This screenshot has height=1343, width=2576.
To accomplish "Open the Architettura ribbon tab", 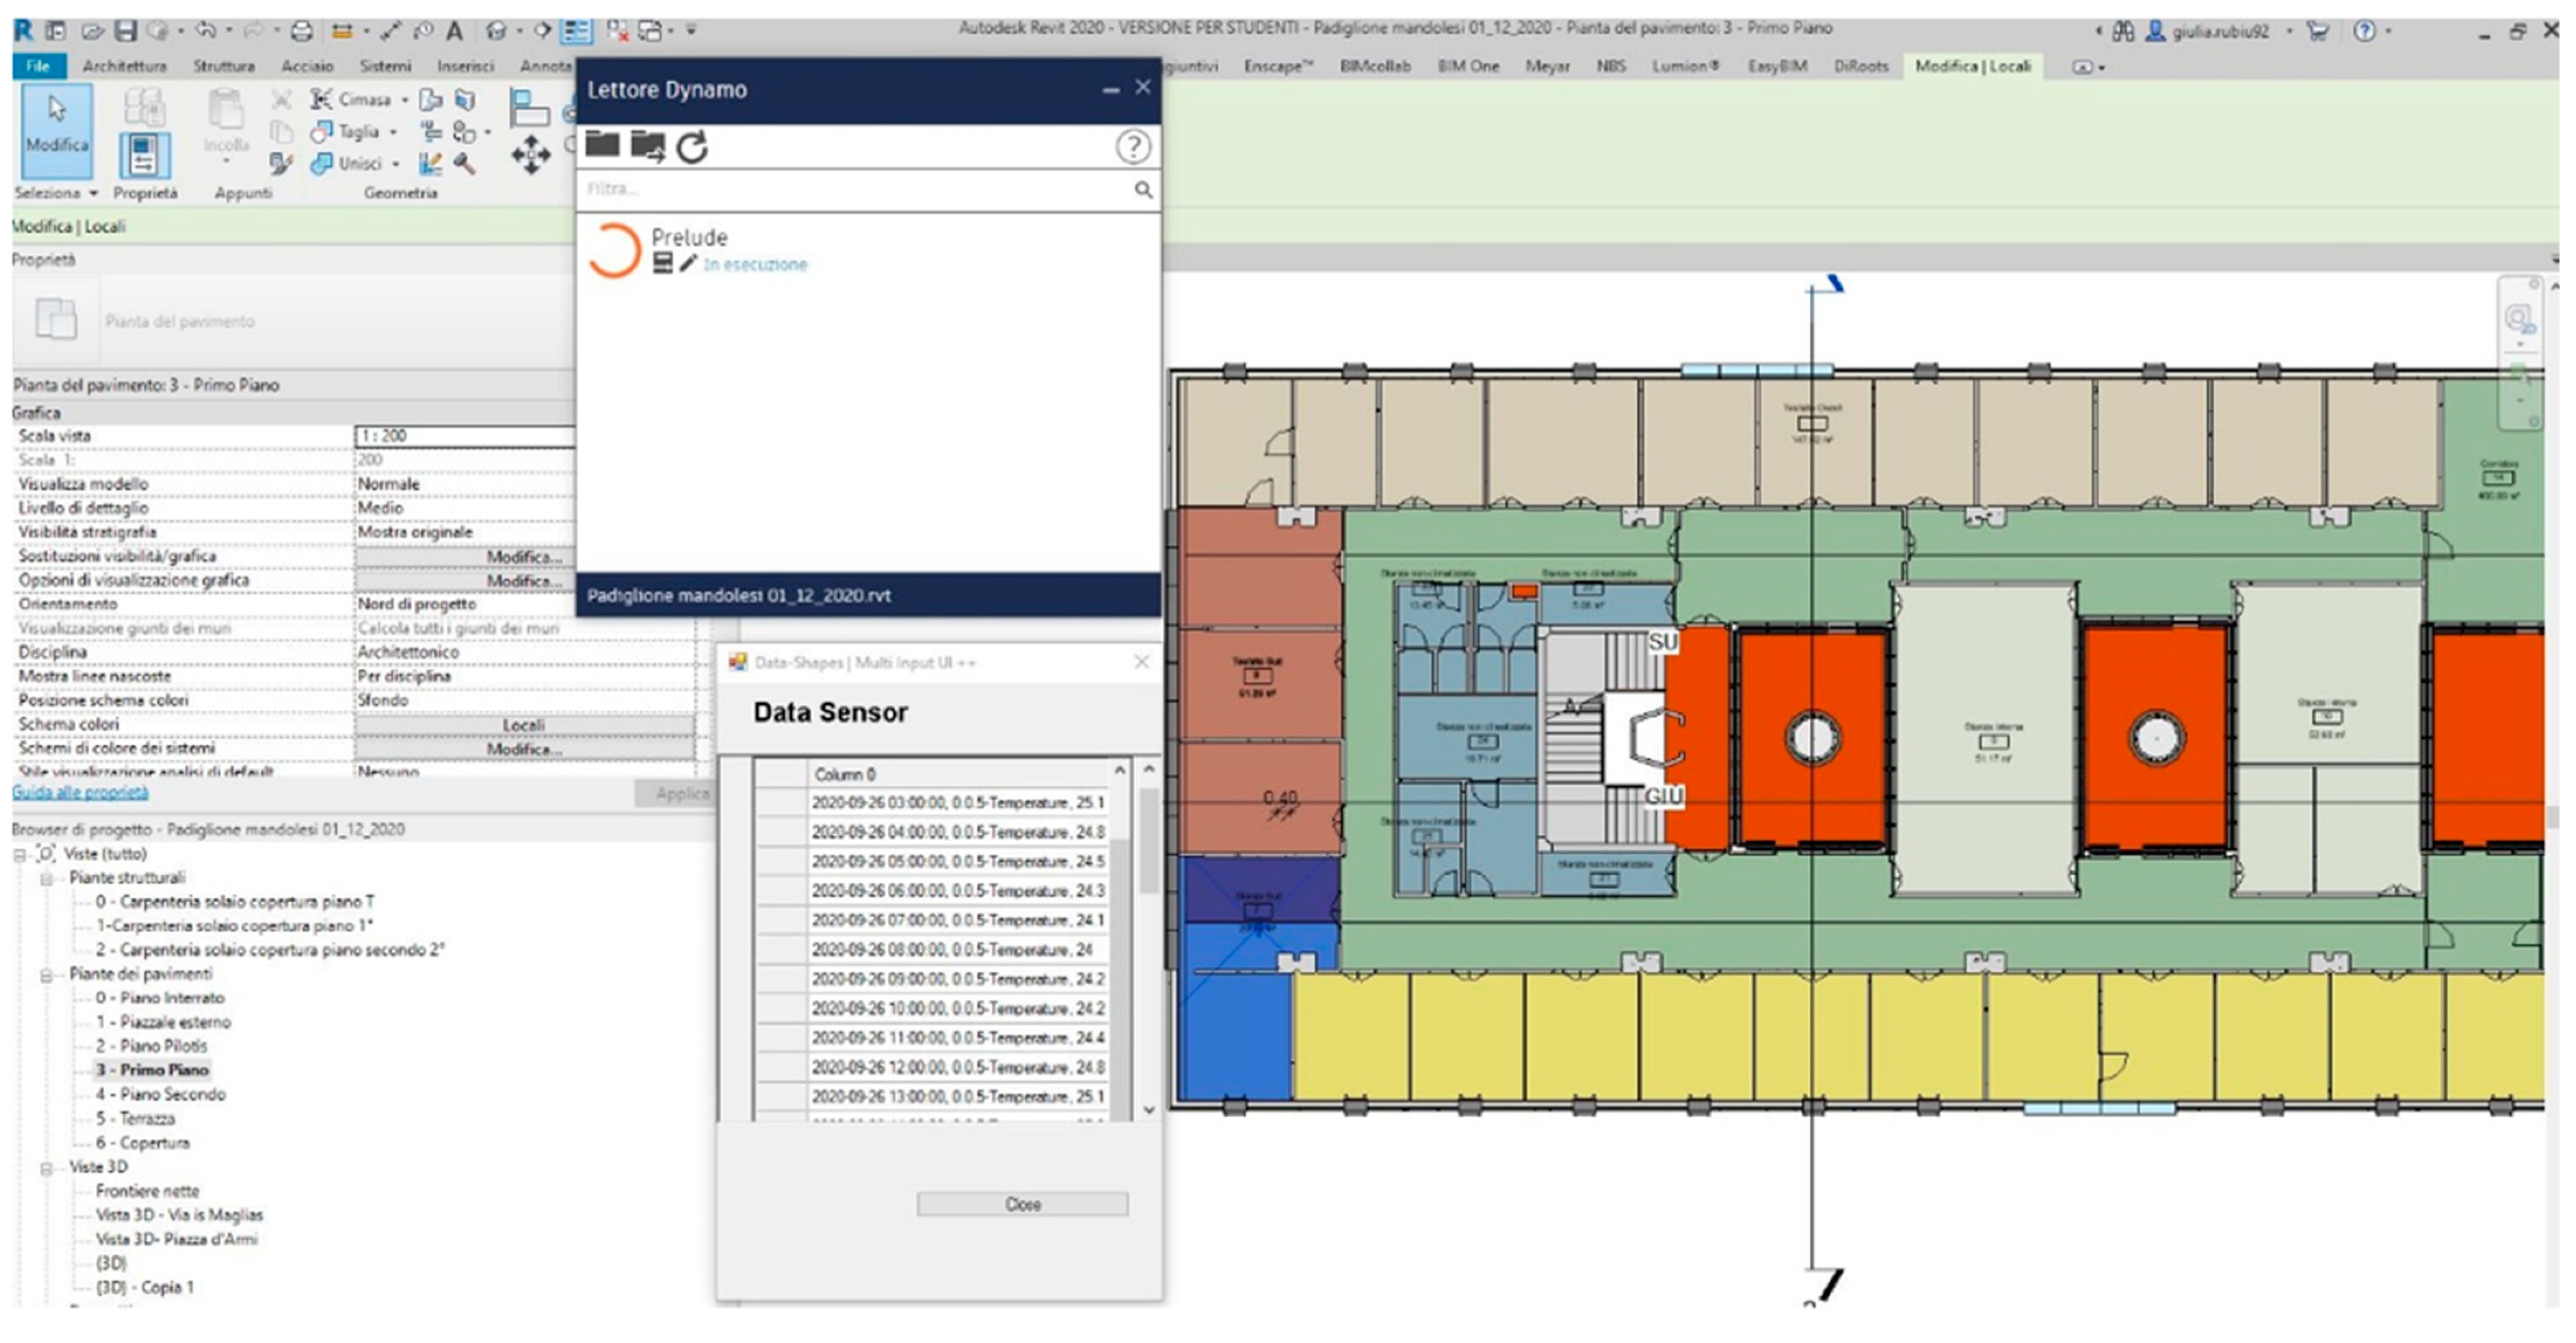I will click(x=124, y=67).
